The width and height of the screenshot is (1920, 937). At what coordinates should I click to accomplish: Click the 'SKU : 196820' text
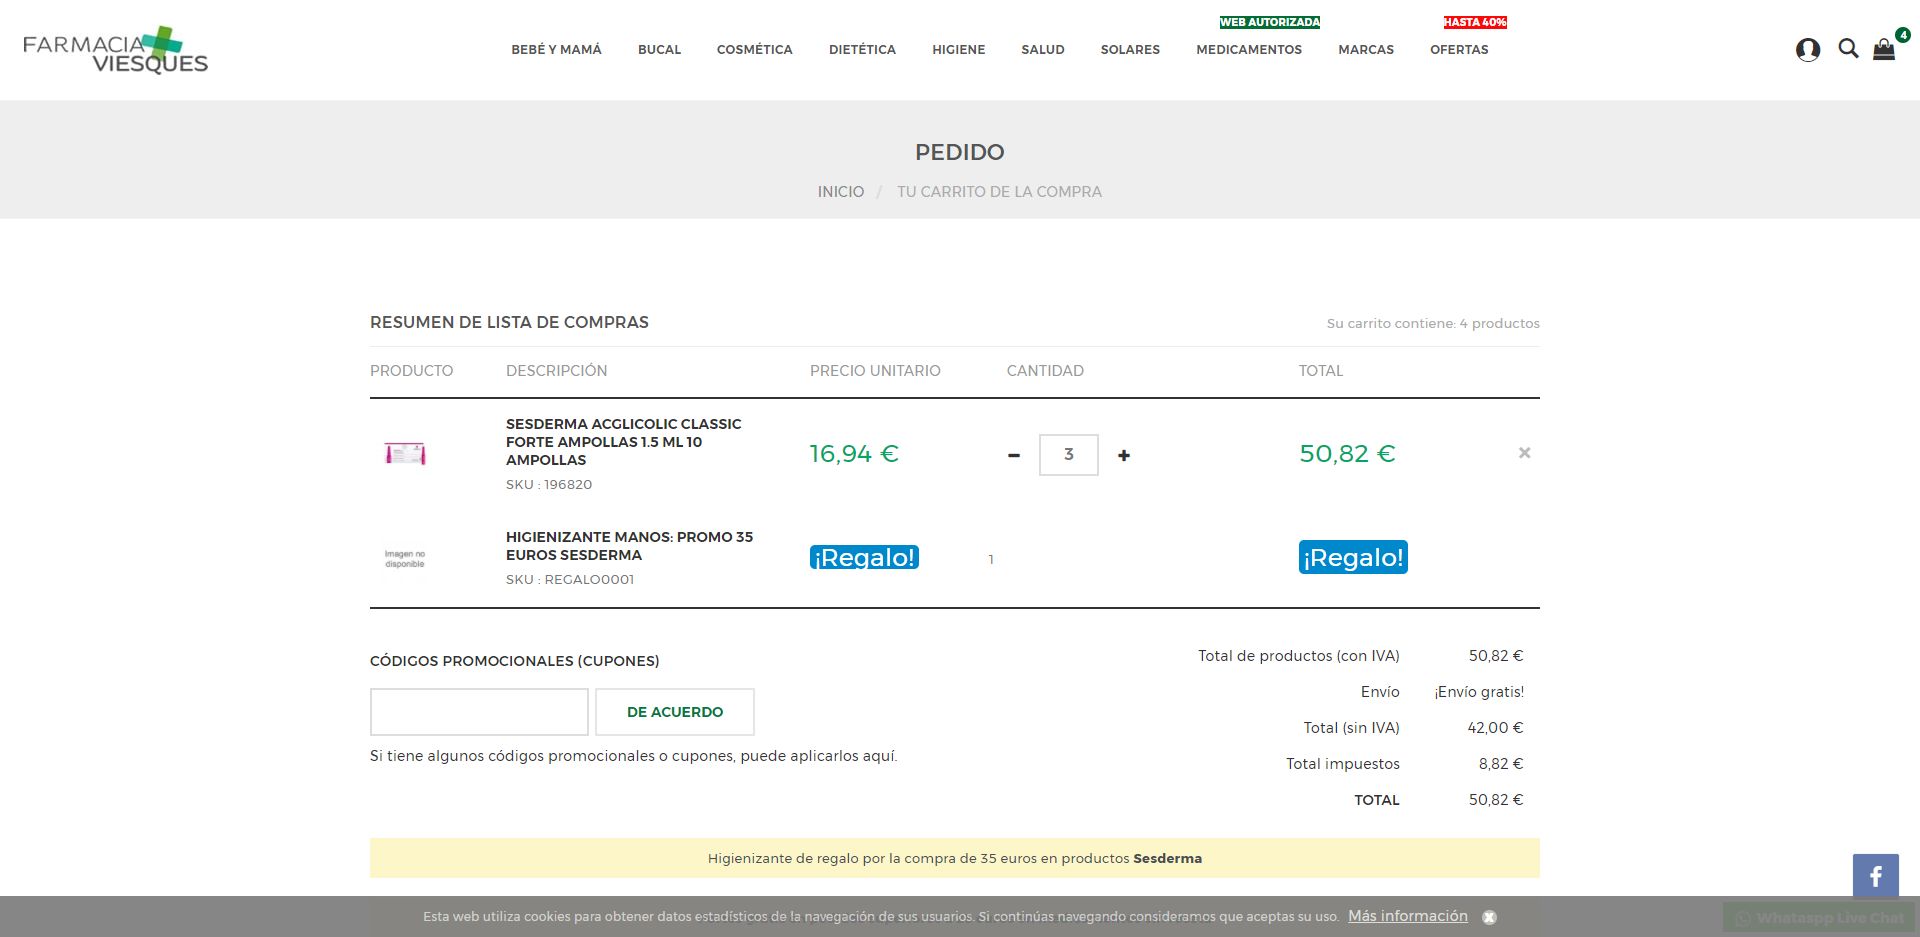point(549,485)
